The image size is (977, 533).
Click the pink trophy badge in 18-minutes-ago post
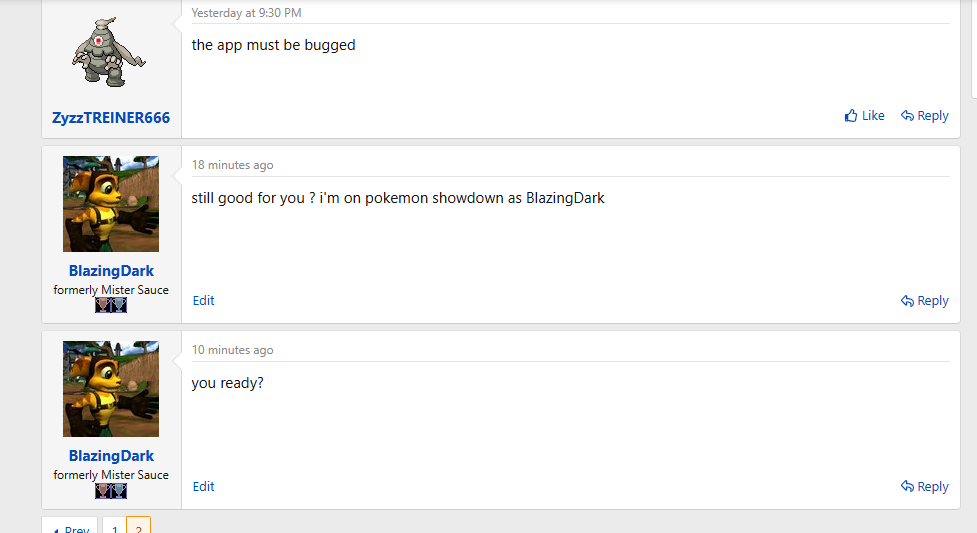[103, 305]
